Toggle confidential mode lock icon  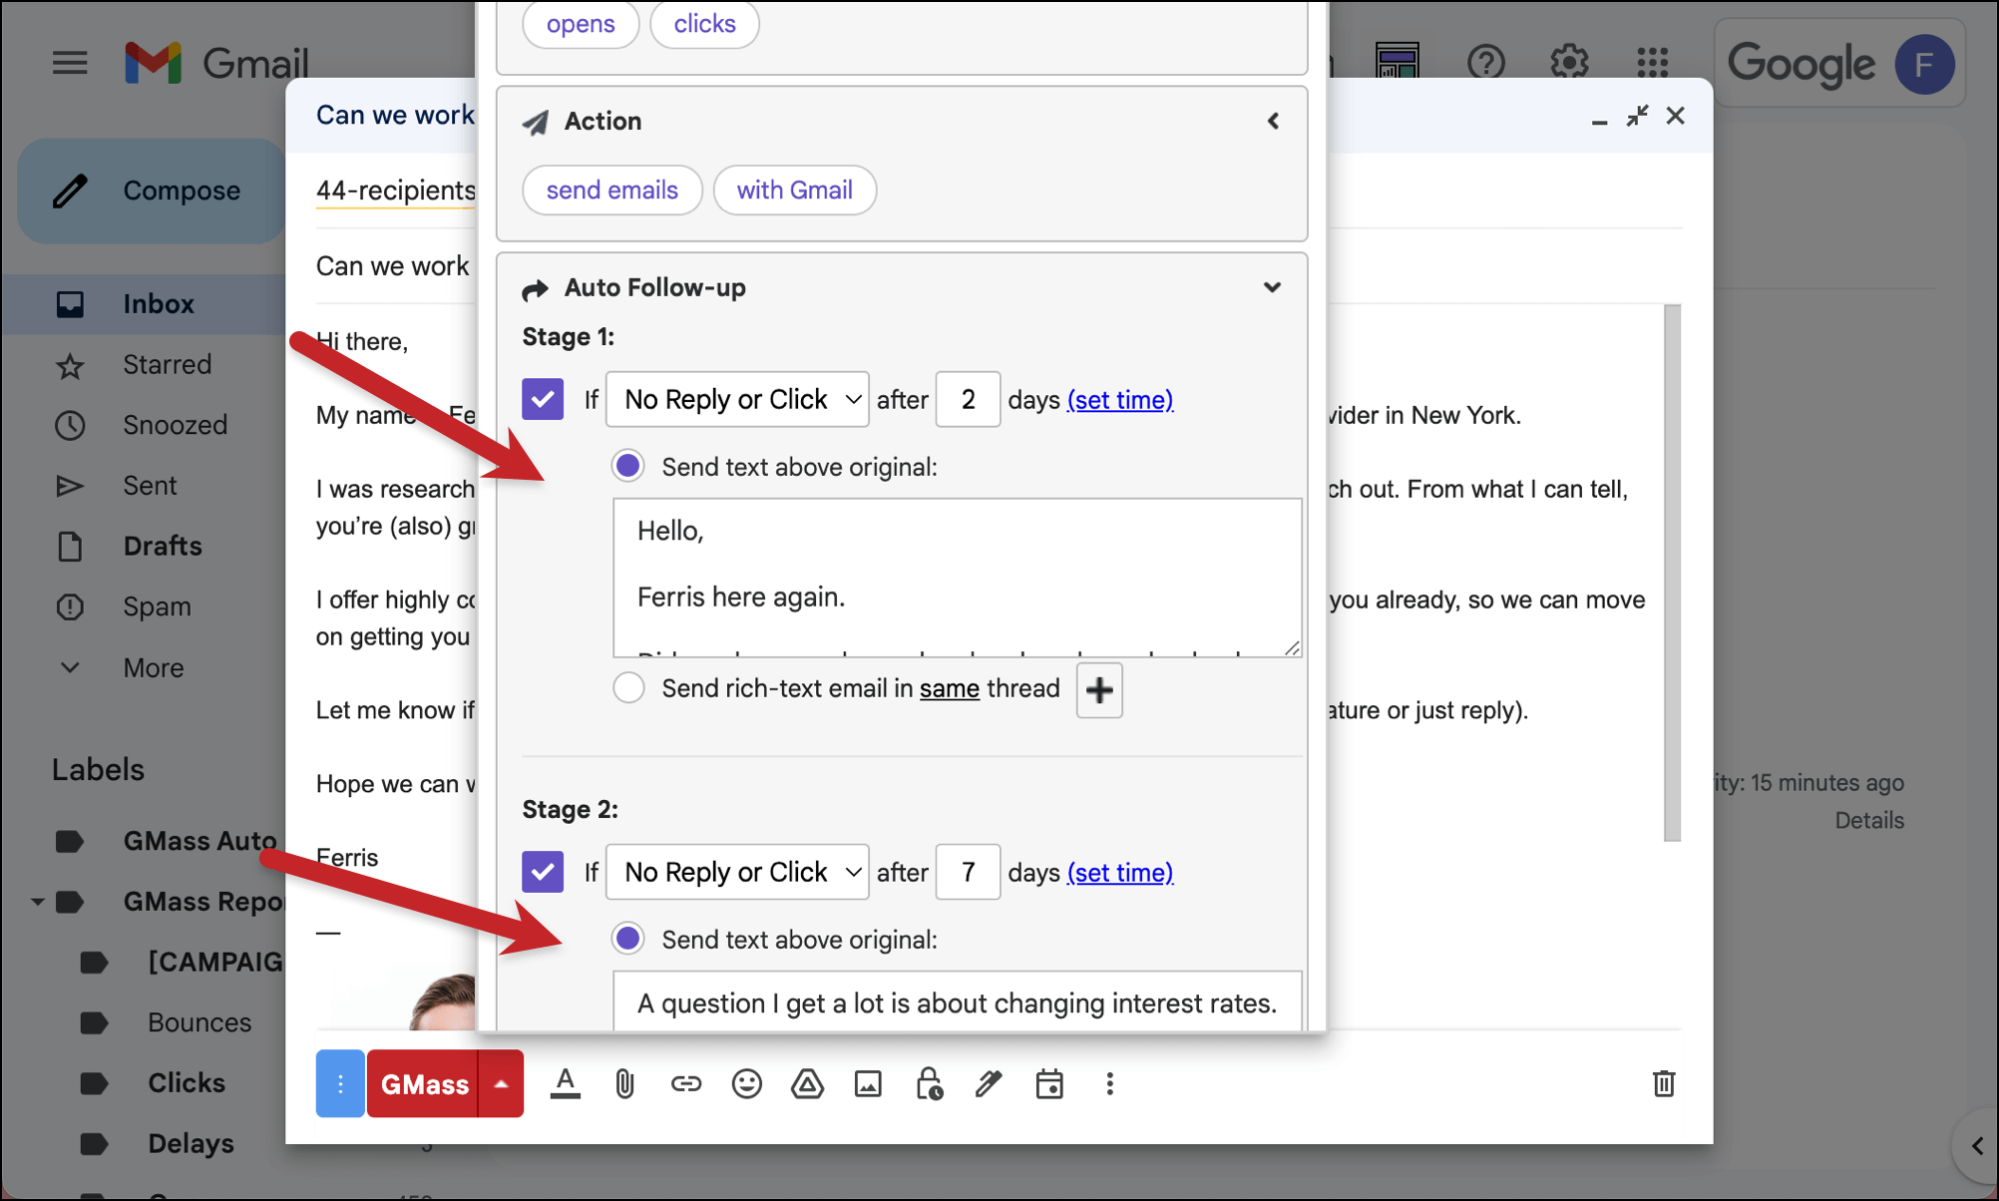click(x=929, y=1084)
